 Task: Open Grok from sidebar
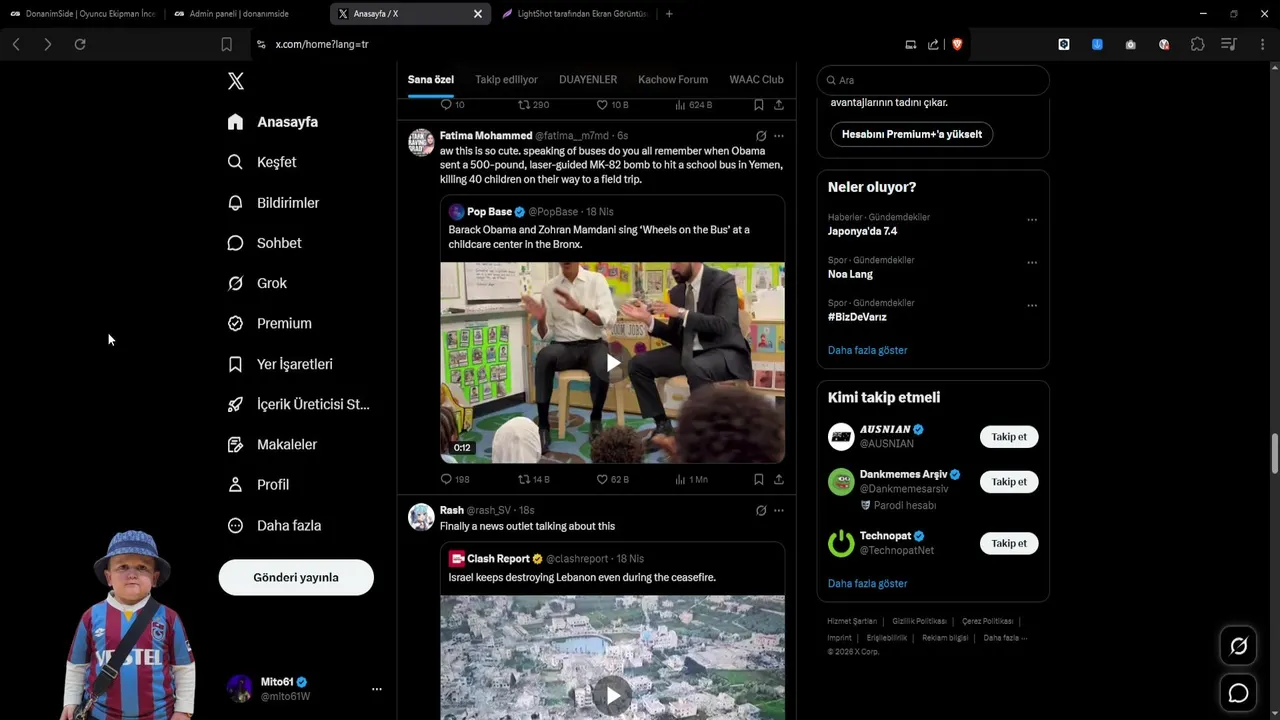coord(257,283)
